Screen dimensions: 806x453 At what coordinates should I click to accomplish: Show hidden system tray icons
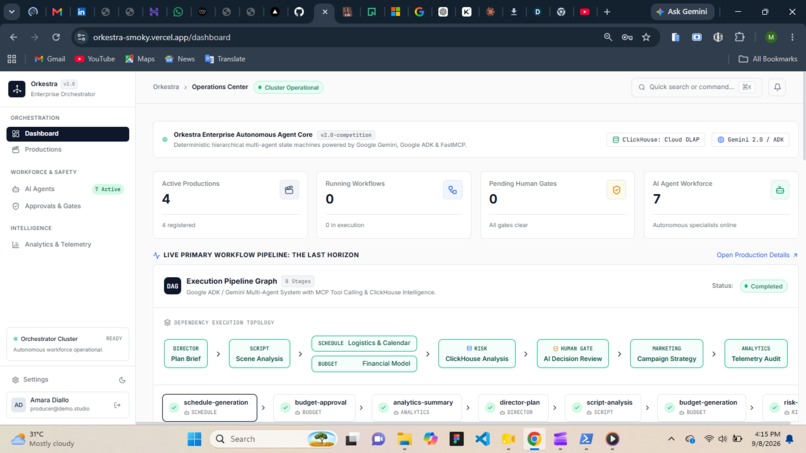[671, 439]
